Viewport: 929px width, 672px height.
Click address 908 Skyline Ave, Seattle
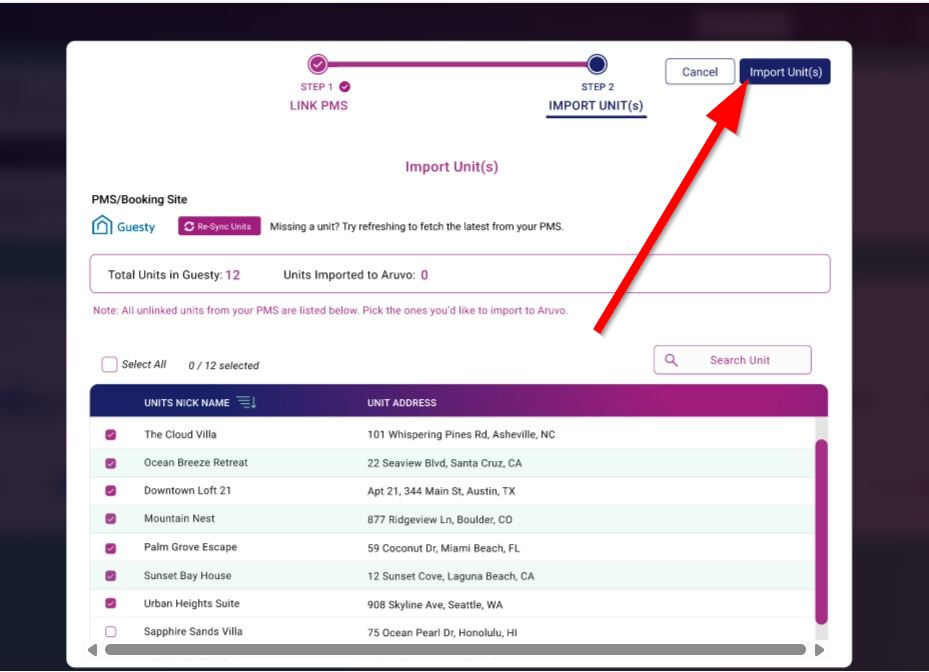click(435, 604)
